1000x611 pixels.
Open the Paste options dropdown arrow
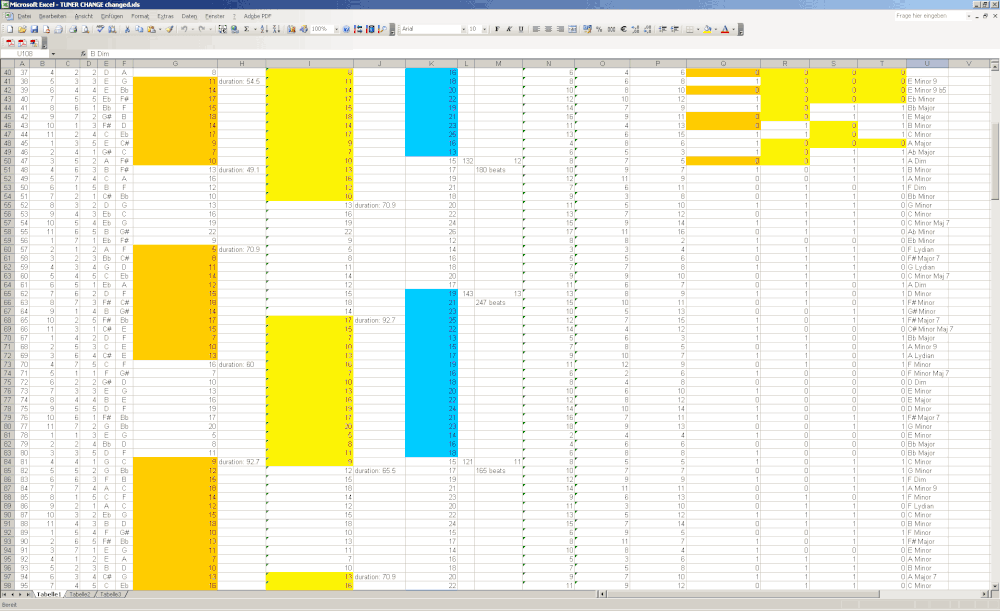coord(159,29)
